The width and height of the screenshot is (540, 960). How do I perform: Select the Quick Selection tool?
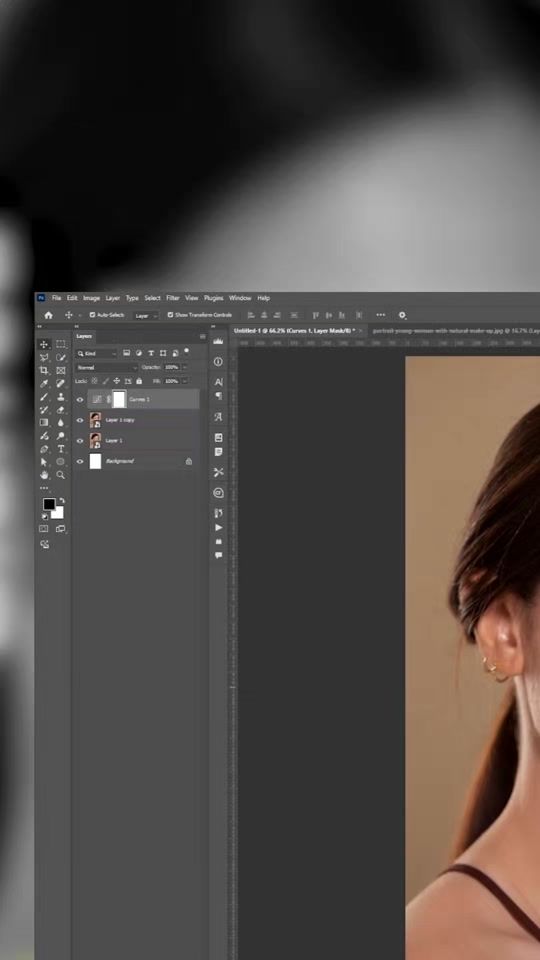61,358
